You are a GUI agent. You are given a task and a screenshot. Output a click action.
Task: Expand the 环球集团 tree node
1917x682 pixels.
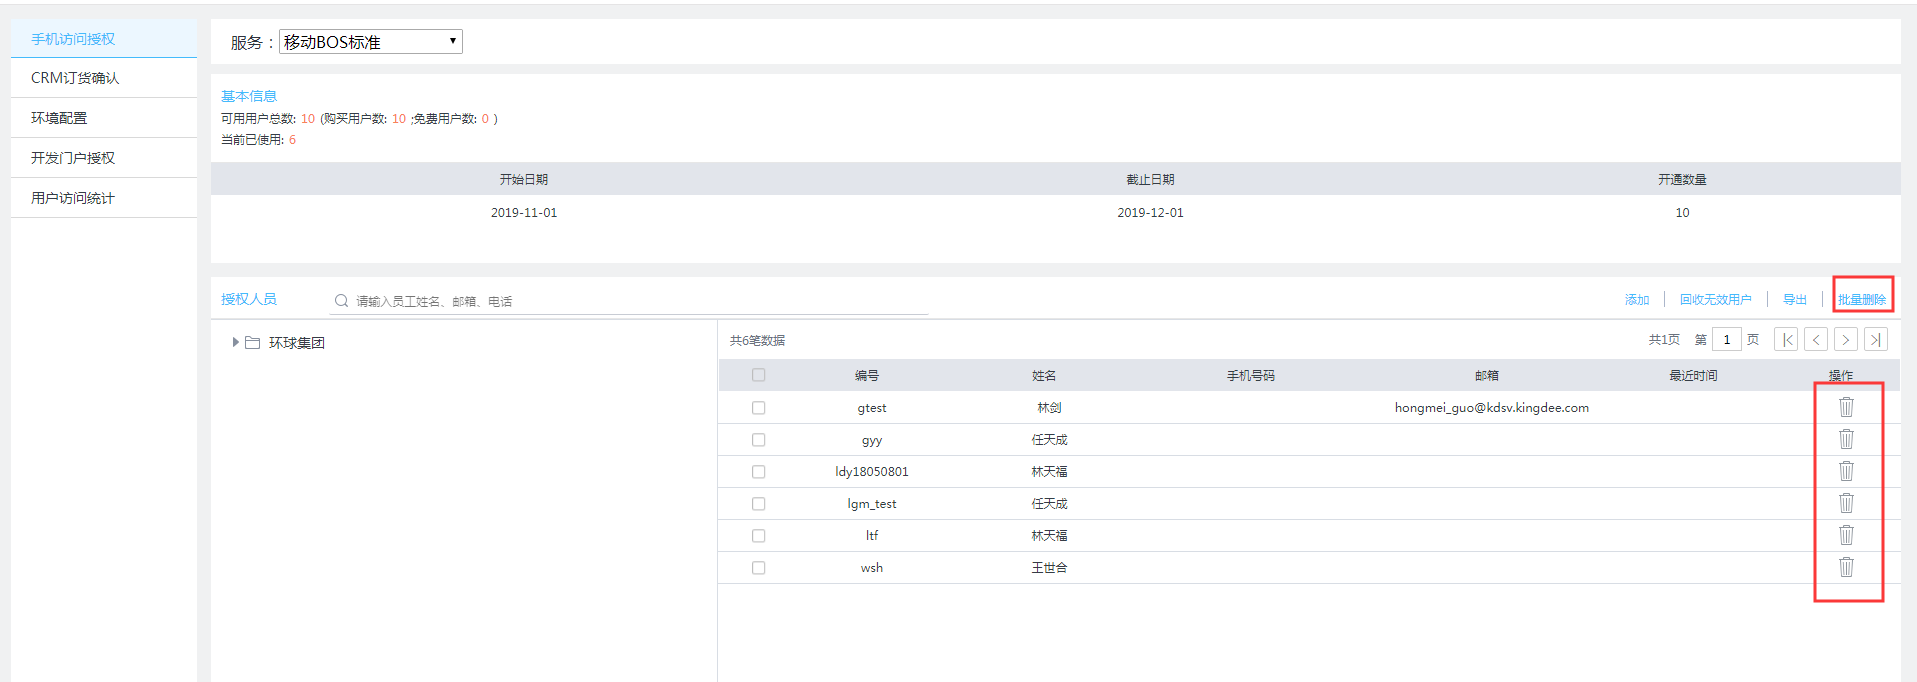coord(236,342)
